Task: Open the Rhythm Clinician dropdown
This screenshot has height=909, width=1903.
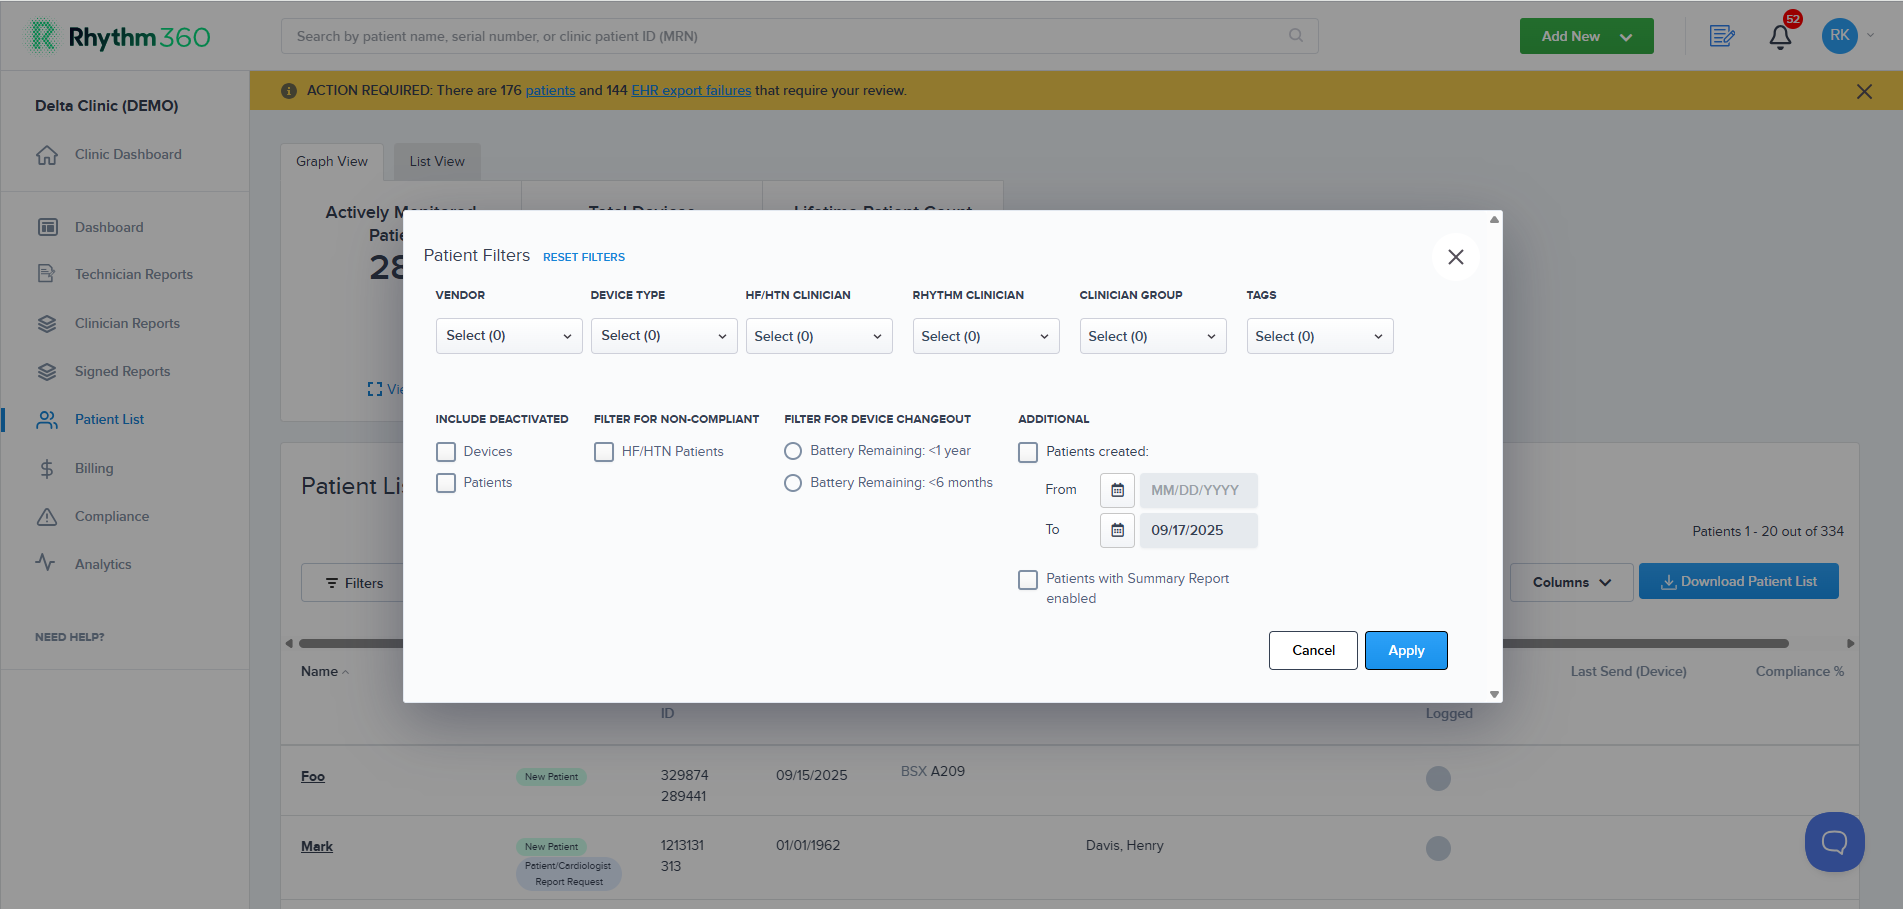Action: coord(986,336)
